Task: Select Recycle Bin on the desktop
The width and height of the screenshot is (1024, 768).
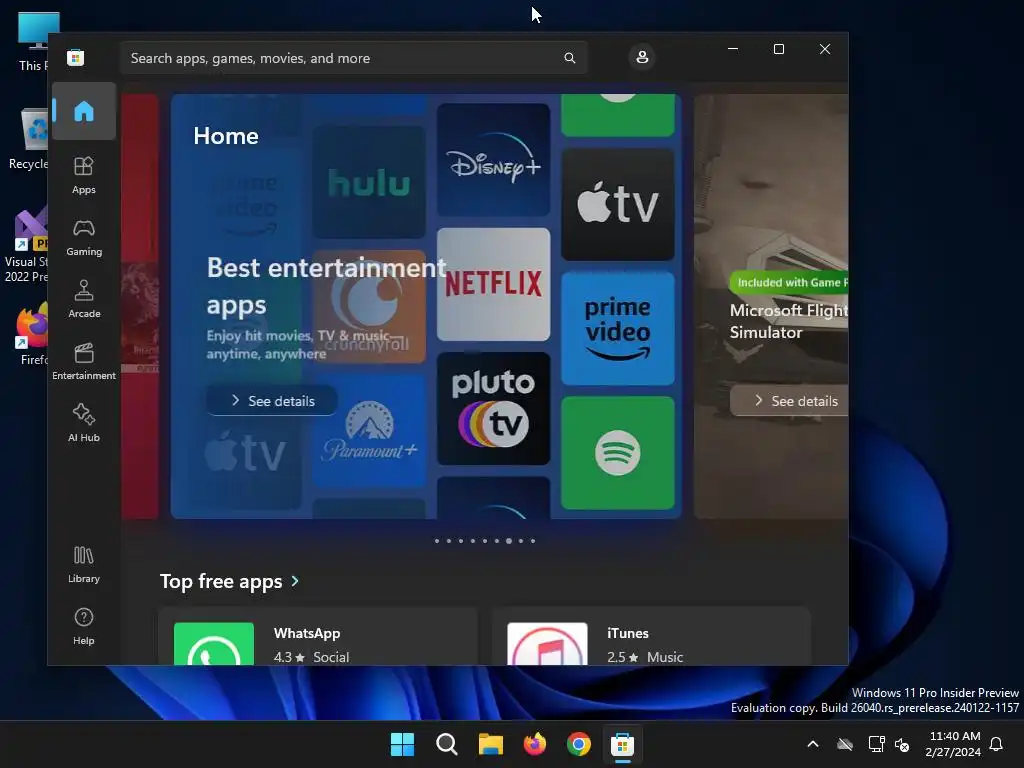Action: pos(27,139)
